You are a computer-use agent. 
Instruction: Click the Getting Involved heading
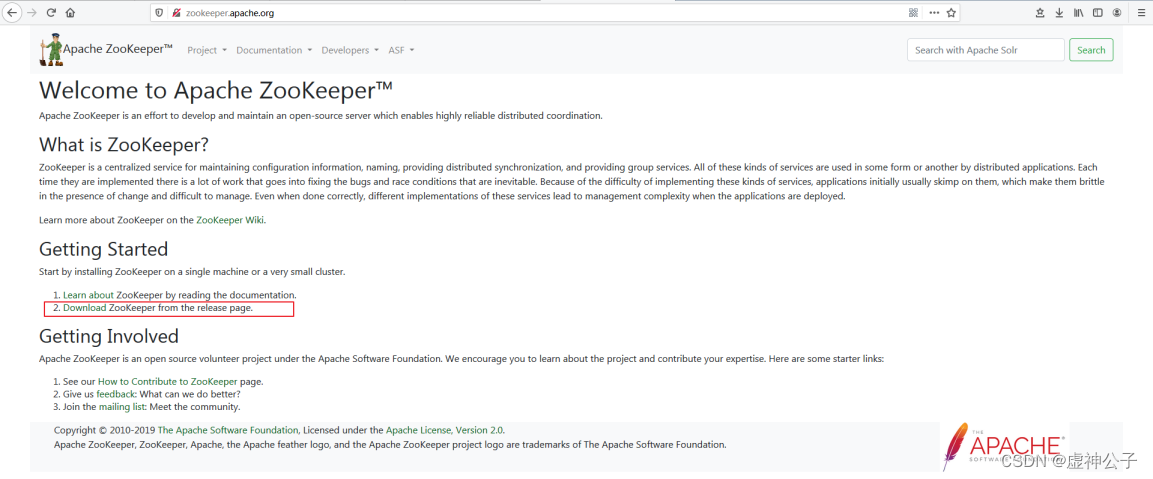pos(109,337)
